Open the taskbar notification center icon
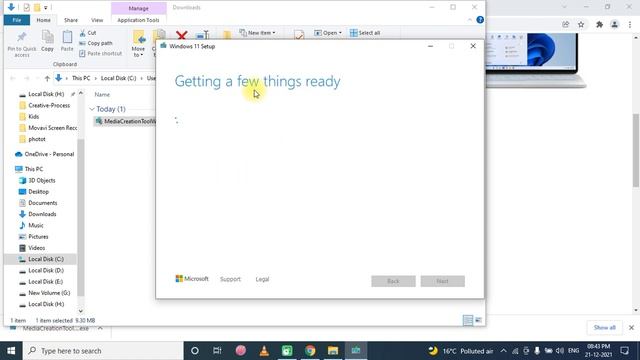Image resolution: width=640 pixels, height=360 pixels. [x=624, y=351]
